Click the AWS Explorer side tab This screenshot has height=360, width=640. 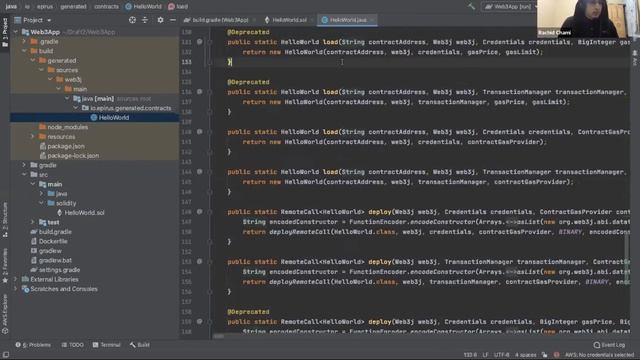click(5, 314)
